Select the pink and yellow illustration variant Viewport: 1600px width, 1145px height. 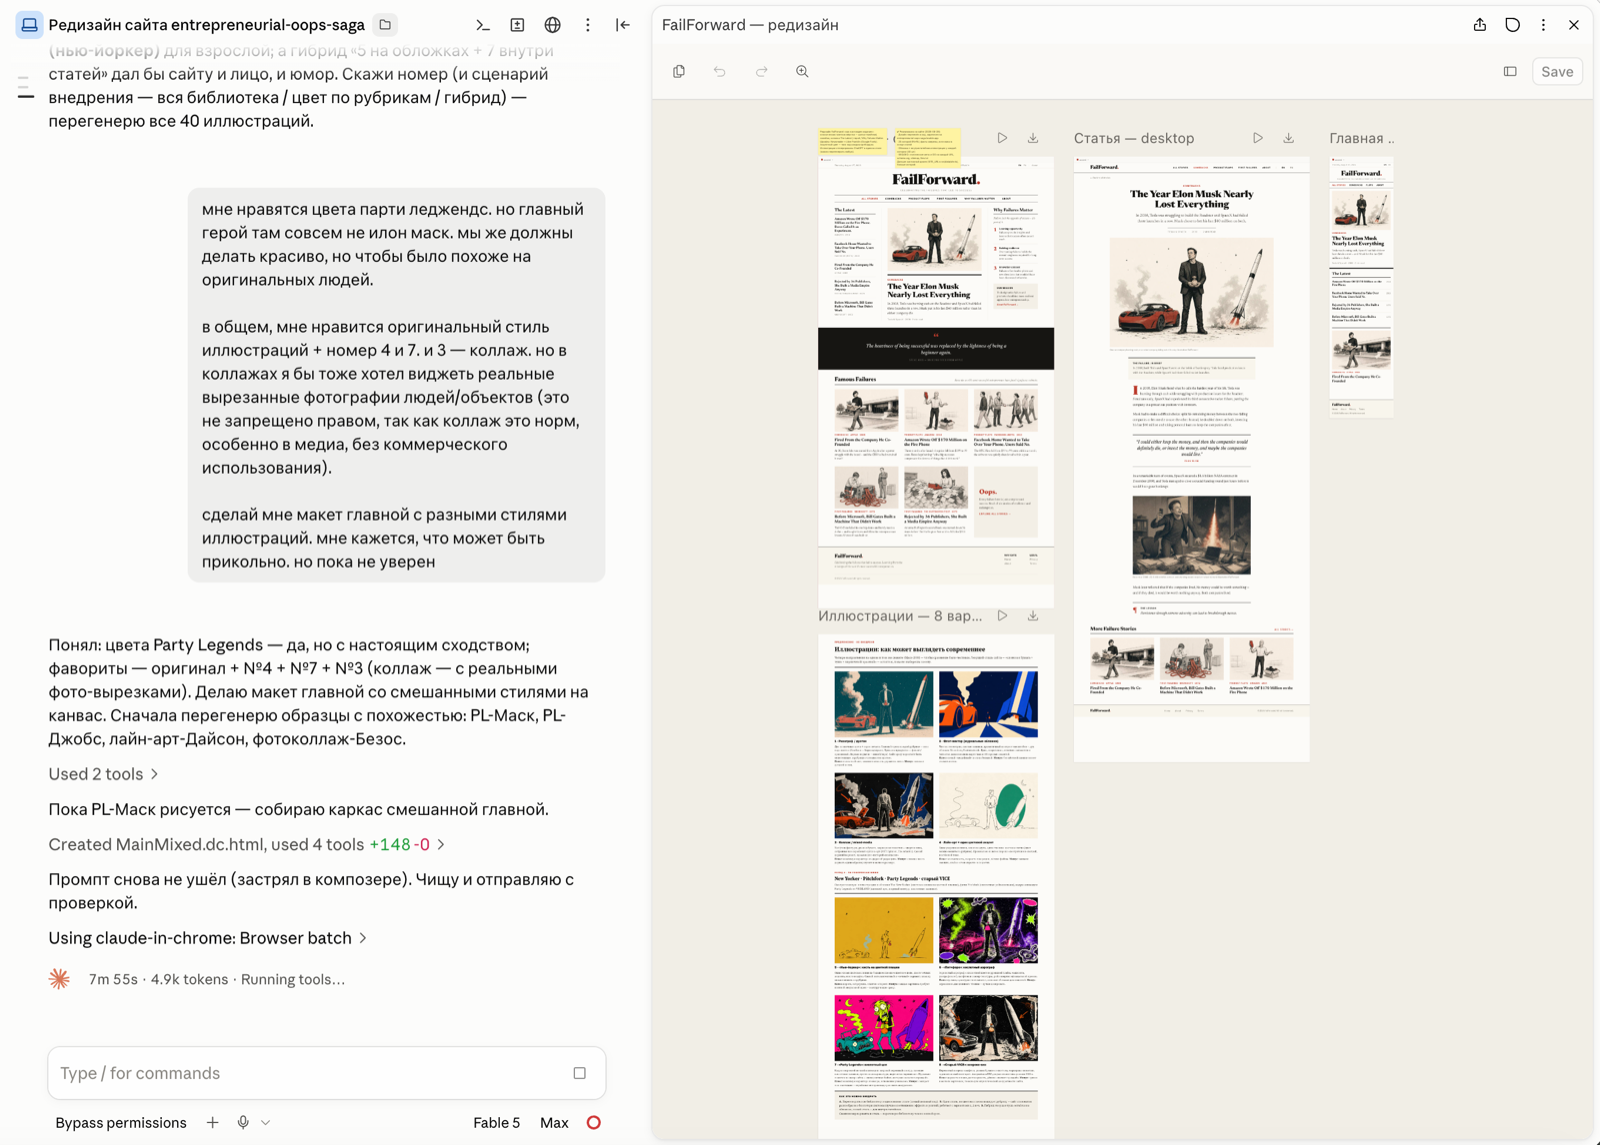[883, 1028]
